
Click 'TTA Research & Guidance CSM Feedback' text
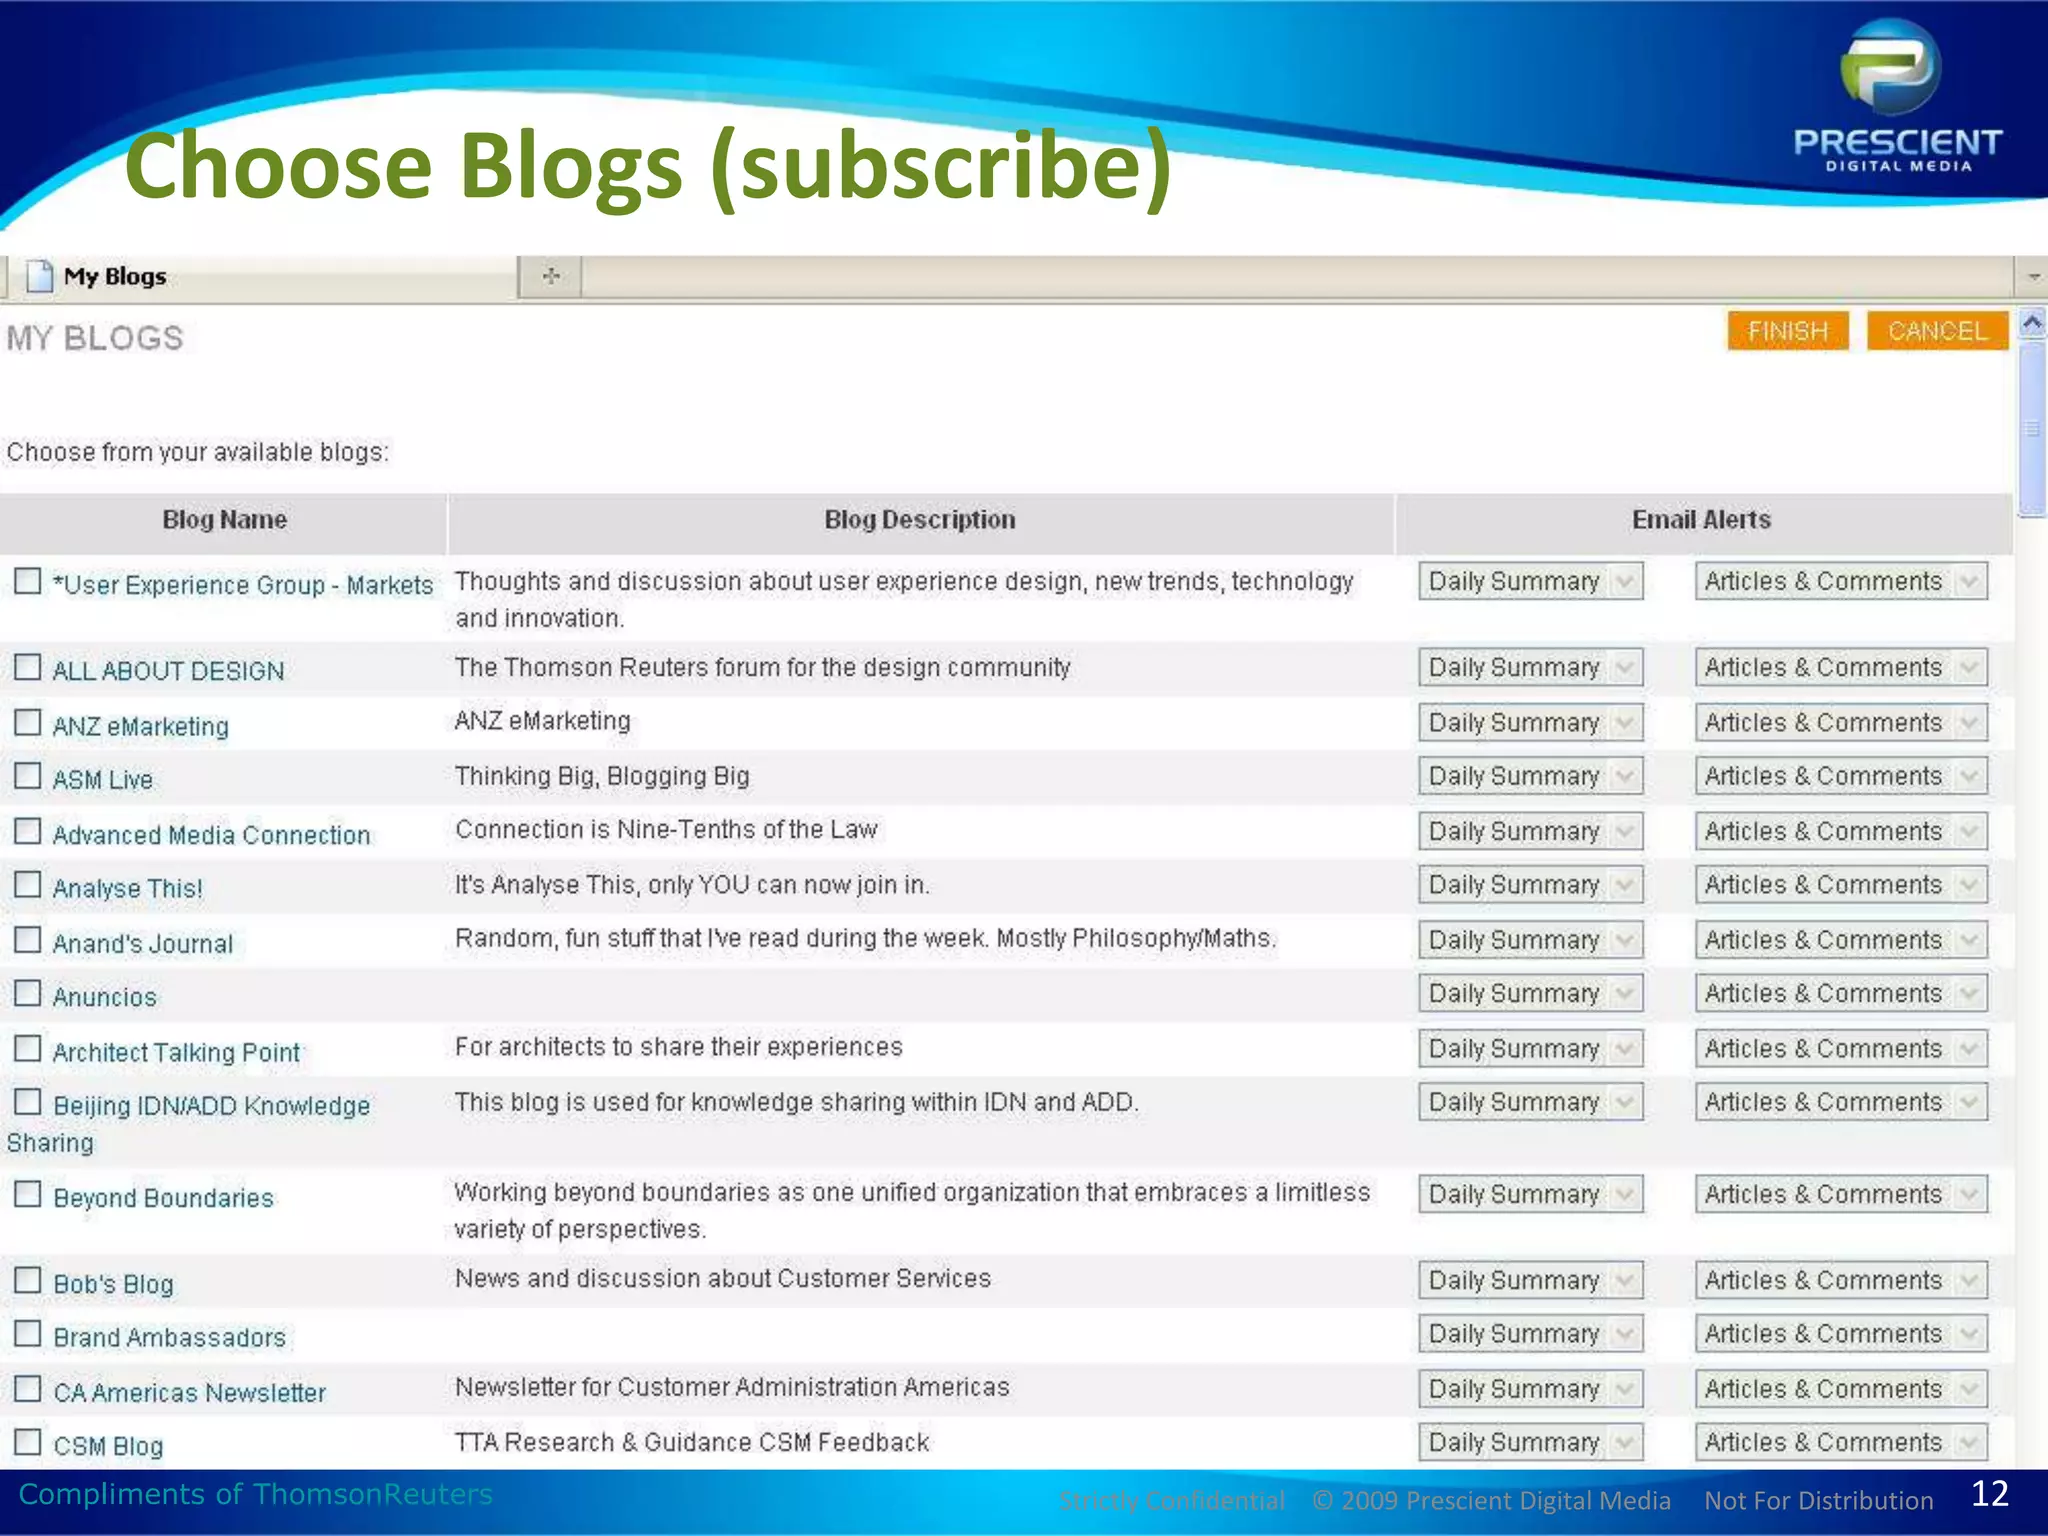tap(692, 1442)
